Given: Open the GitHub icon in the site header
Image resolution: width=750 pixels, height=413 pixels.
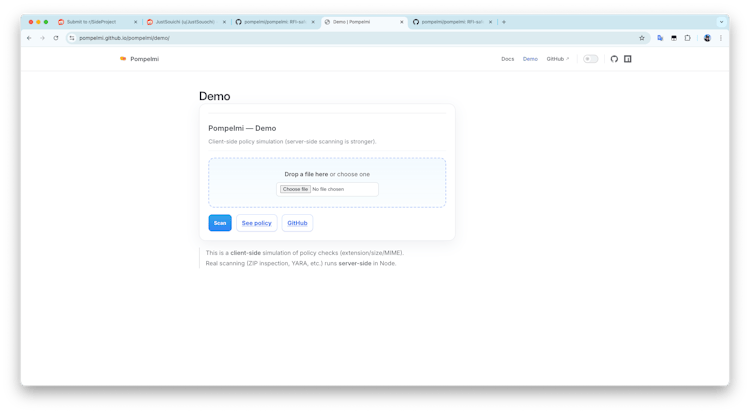Looking at the screenshot, I should pyautogui.click(x=614, y=59).
